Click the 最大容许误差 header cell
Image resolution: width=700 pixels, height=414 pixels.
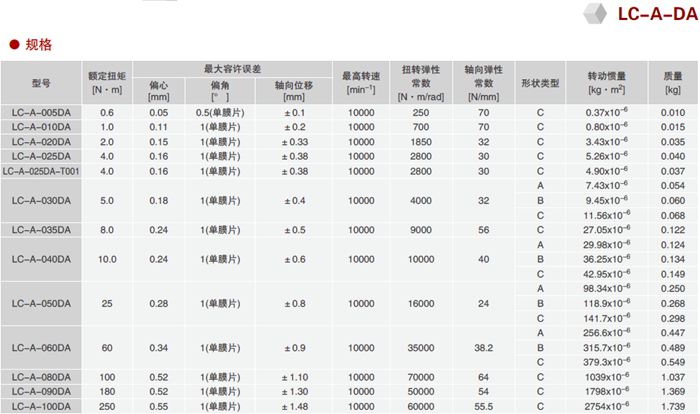[x=231, y=69]
